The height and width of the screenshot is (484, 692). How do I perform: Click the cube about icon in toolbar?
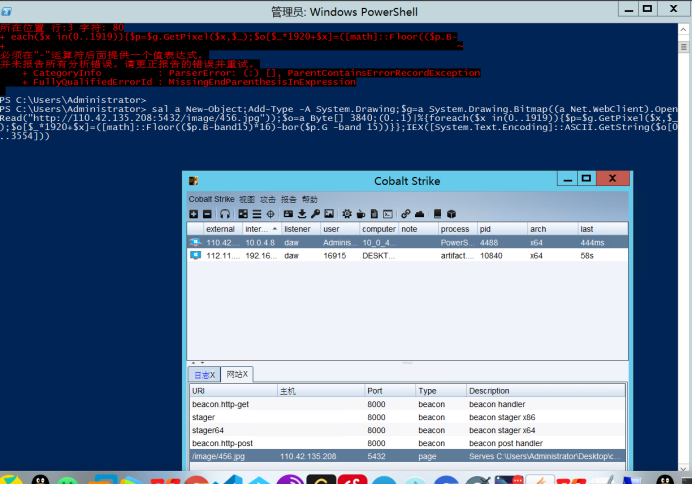pyautogui.click(x=451, y=214)
